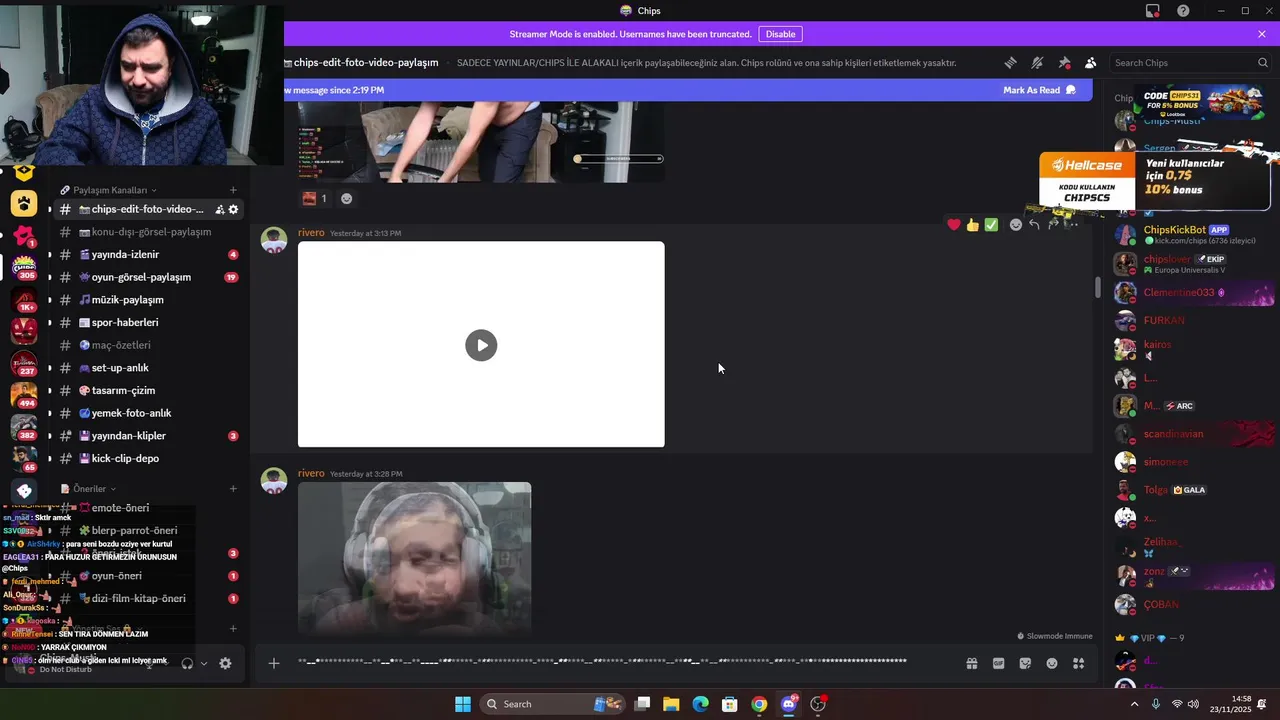Open konu-dışı-görsel-paylaşım channel
1280x720 pixels.
pos(147,232)
